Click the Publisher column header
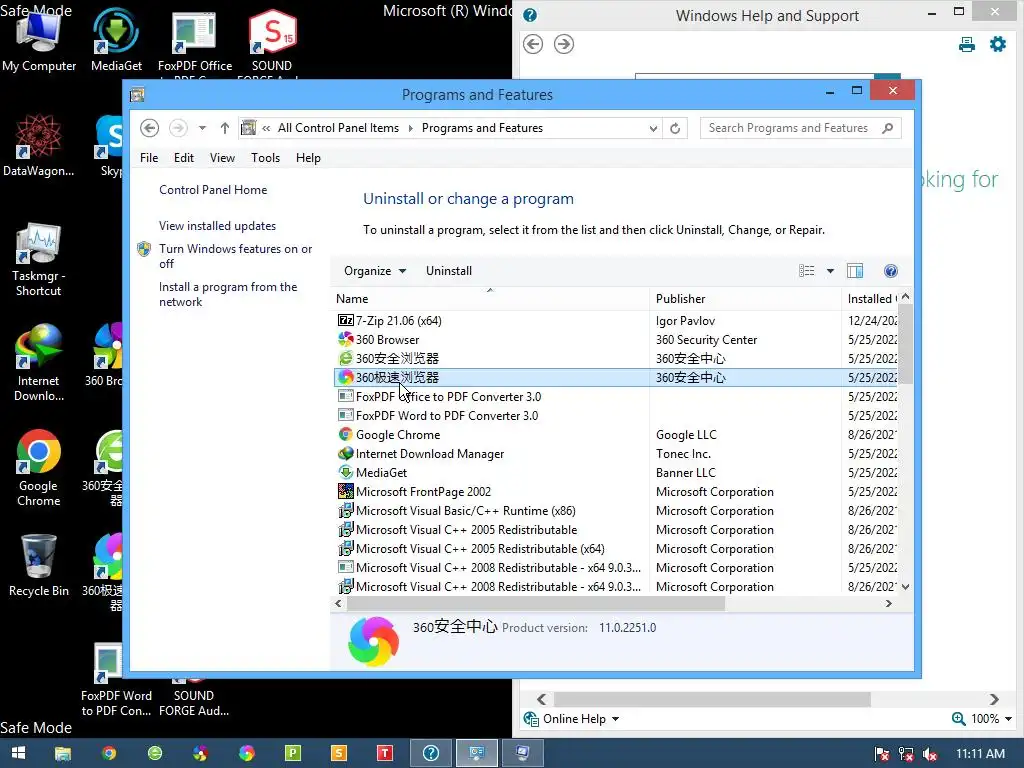The width and height of the screenshot is (1024, 768). [746, 299]
